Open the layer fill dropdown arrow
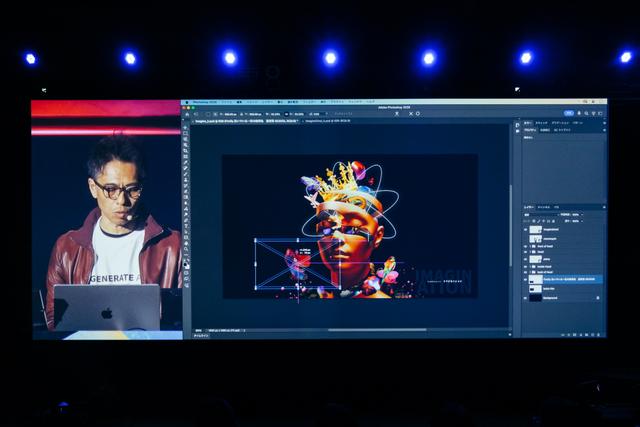 click(582, 221)
